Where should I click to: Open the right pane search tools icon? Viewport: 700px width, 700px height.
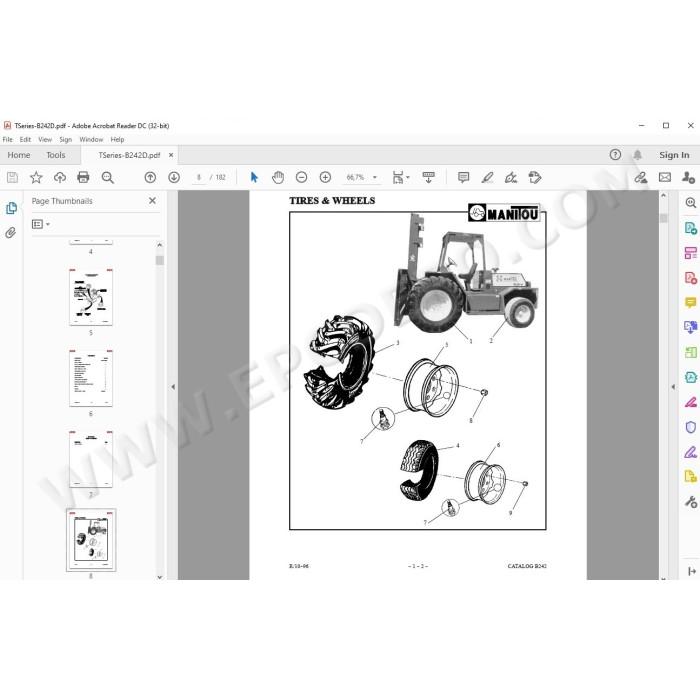(690, 203)
